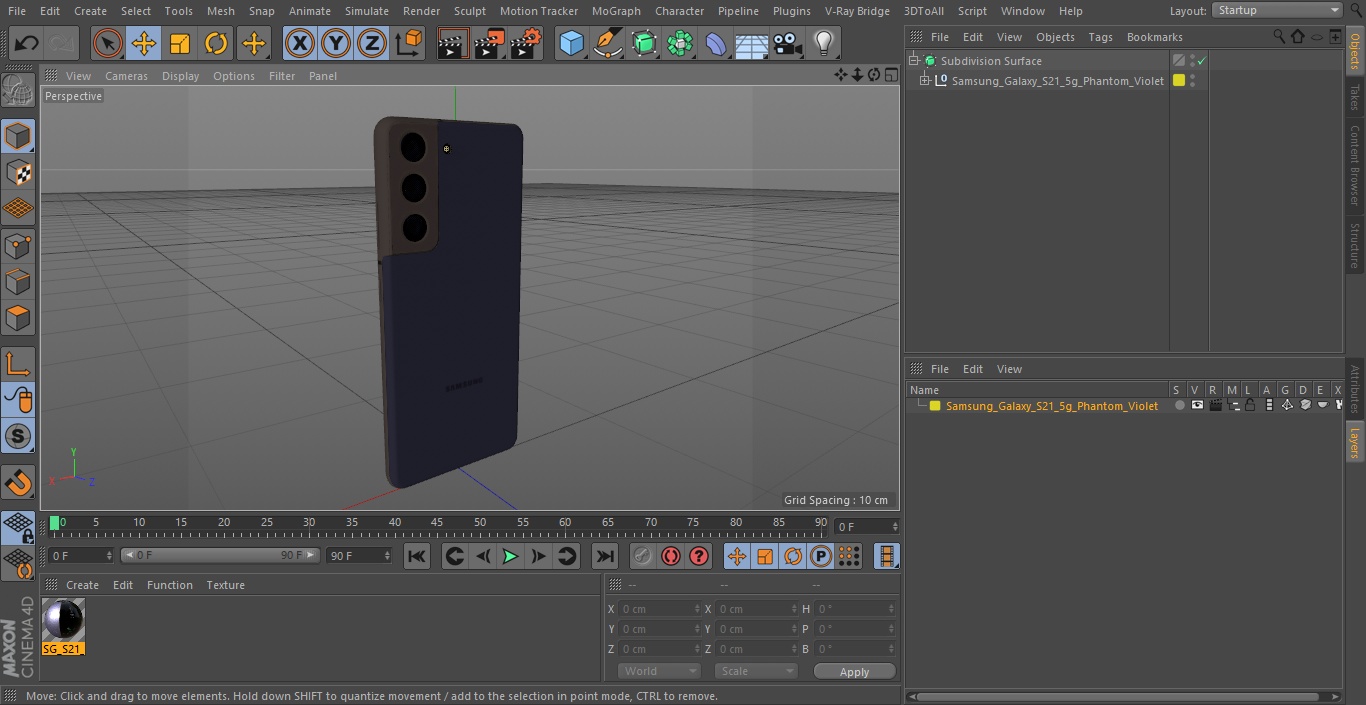This screenshot has width=1366, height=705.
Task: Add a light object
Action: 823,44
